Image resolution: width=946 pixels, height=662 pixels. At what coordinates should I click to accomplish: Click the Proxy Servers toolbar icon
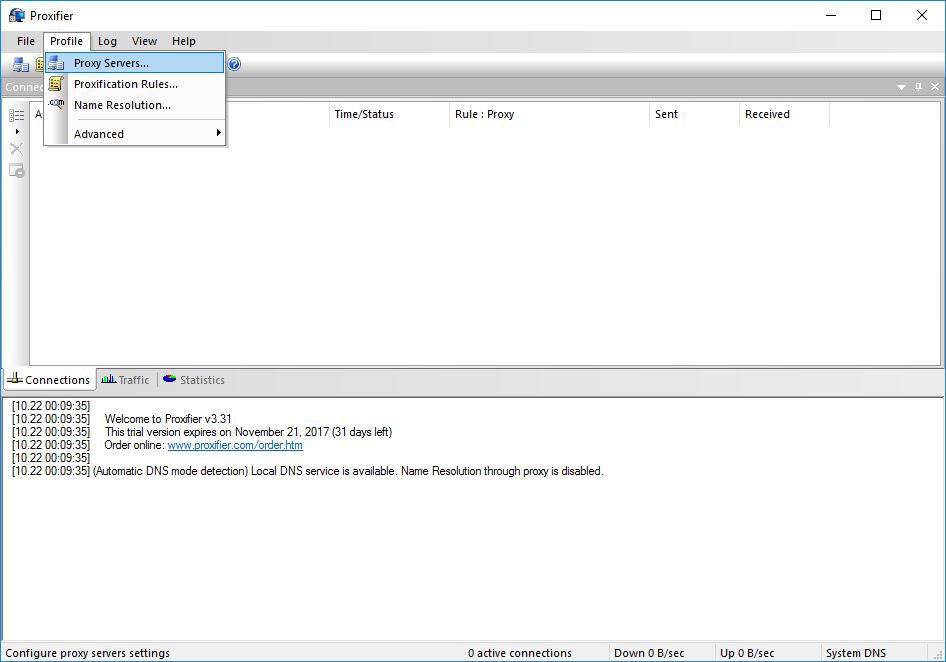(21, 64)
